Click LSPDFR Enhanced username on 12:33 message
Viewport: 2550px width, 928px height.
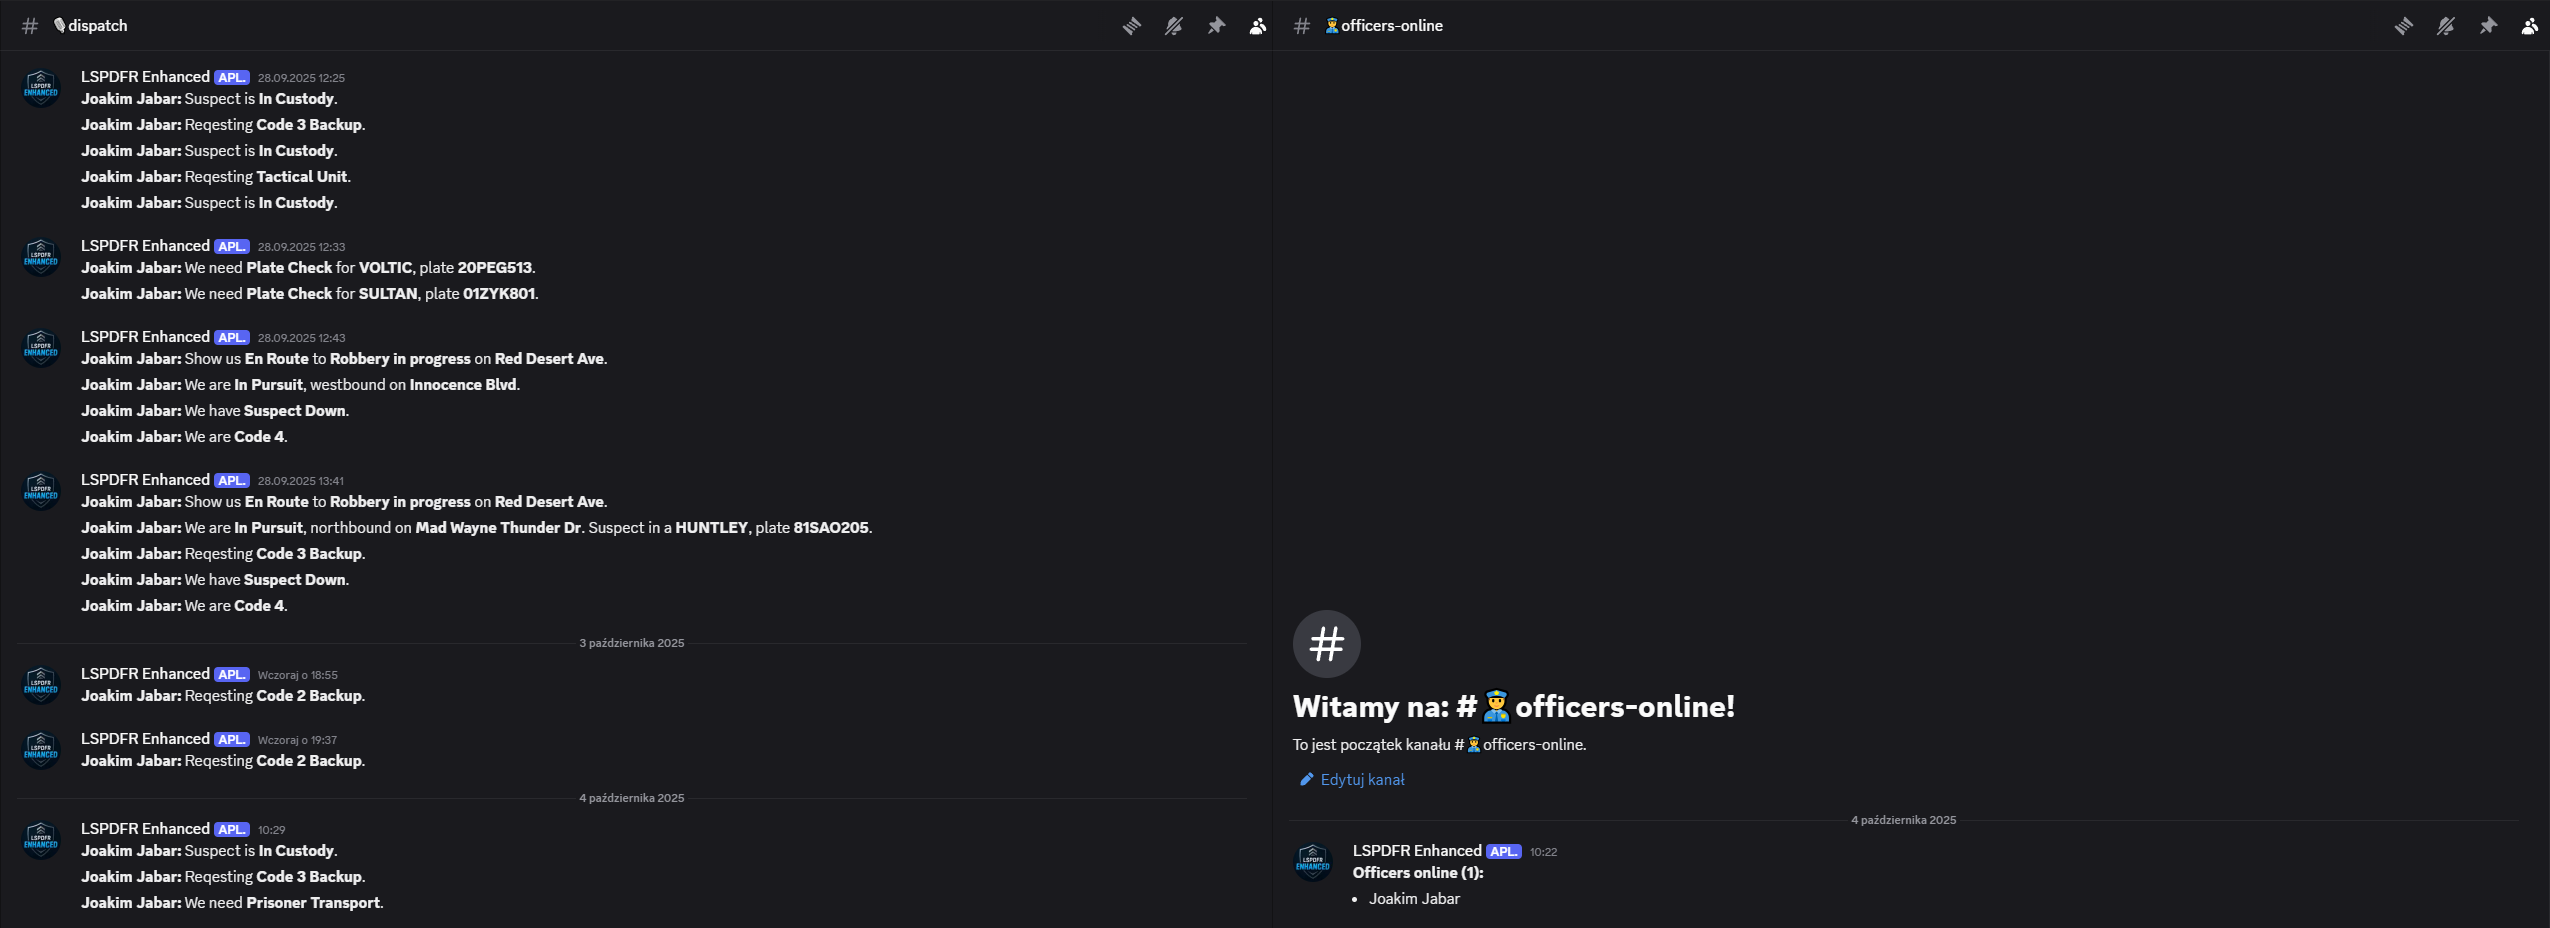tap(145, 246)
